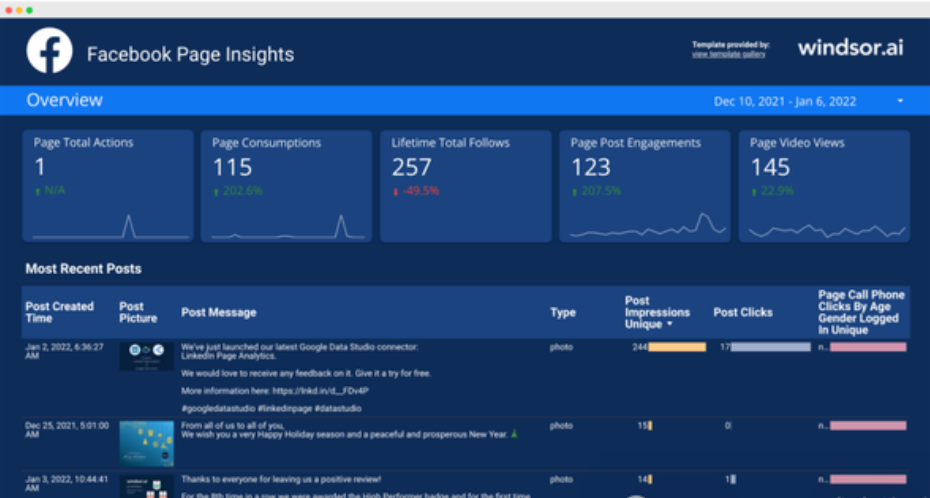Click the Page Consumptions sparkline chart
This screenshot has width=930, height=498.
(x=288, y=226)
